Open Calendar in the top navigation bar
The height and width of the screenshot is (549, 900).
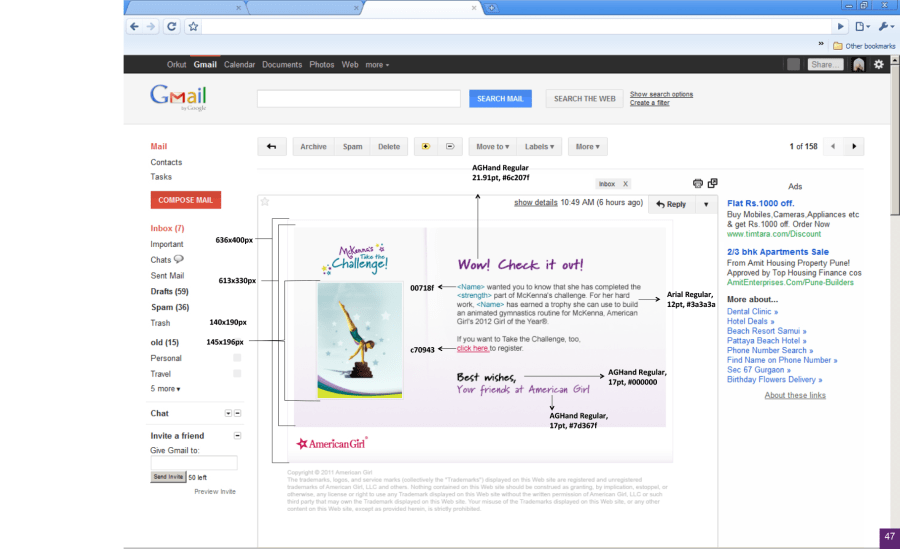(x=239, y=65)
